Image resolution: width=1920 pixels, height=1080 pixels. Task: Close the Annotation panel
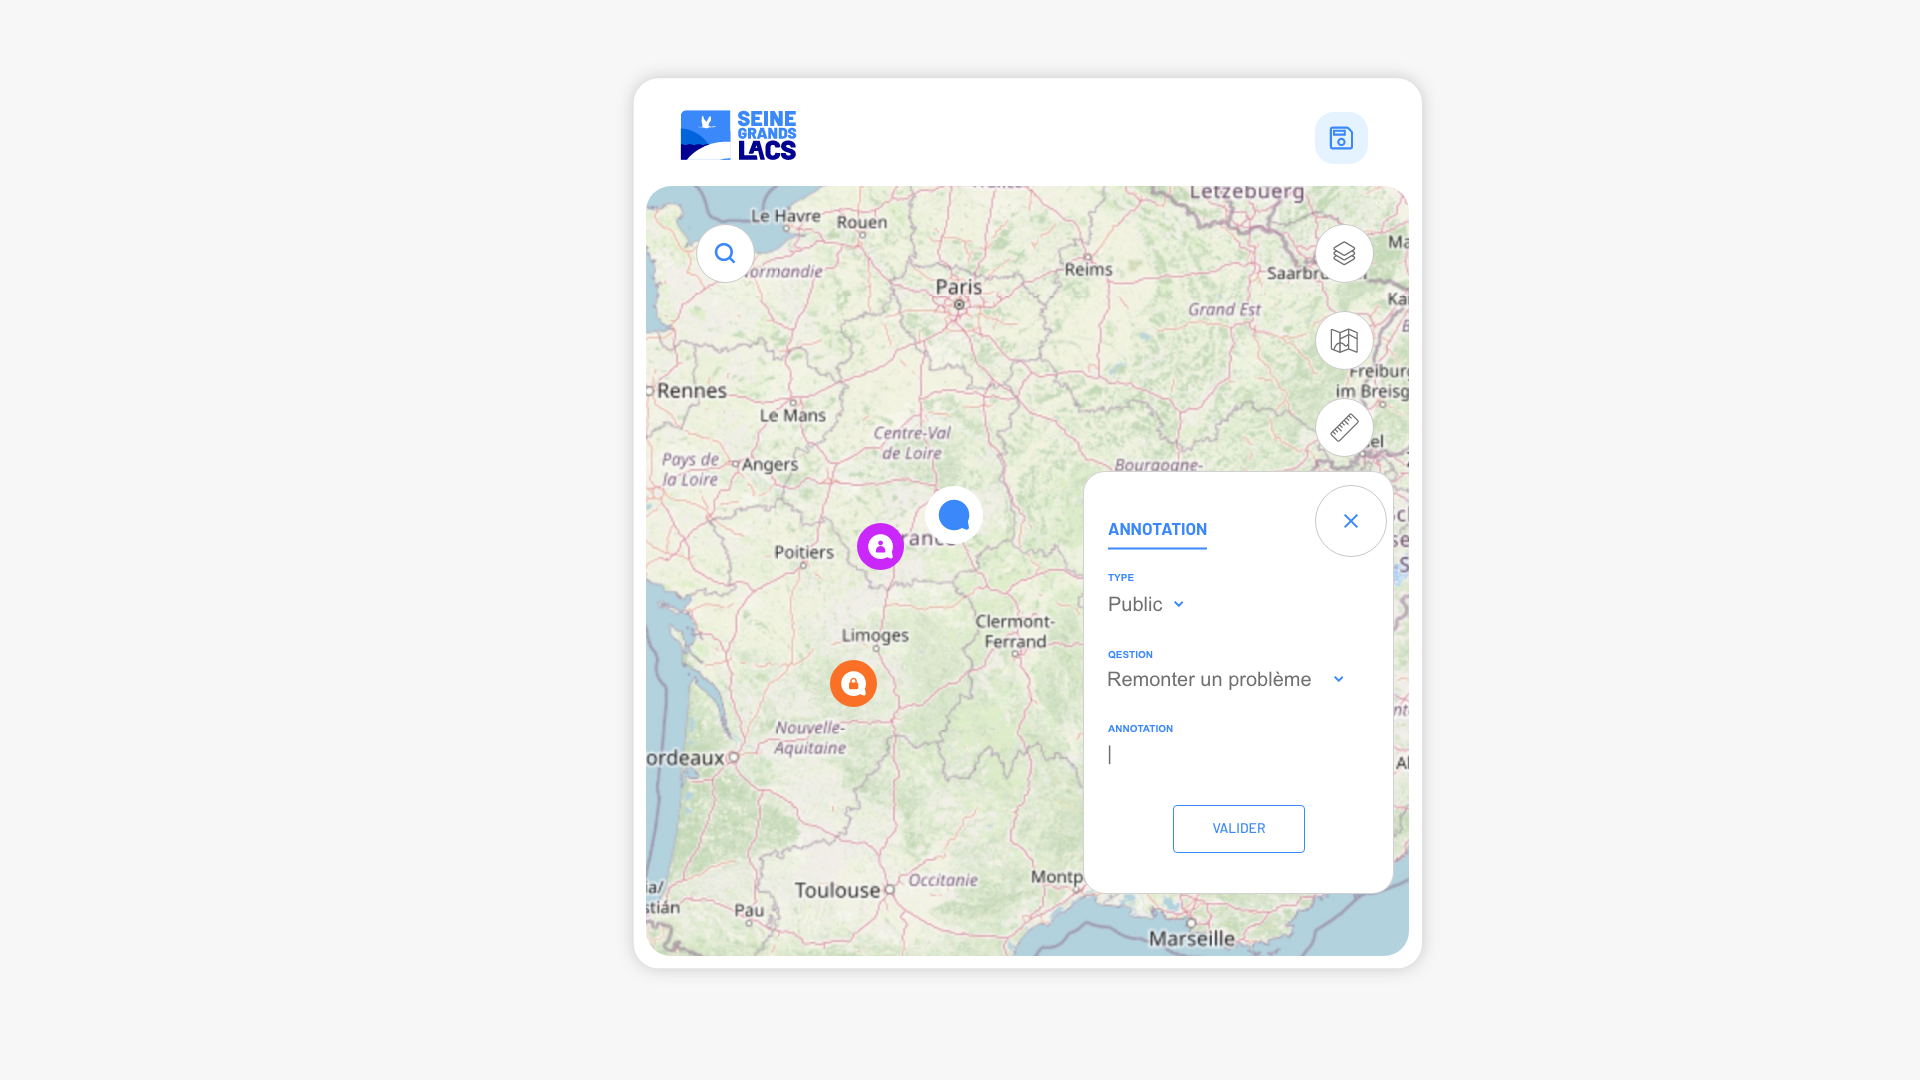1350,521
